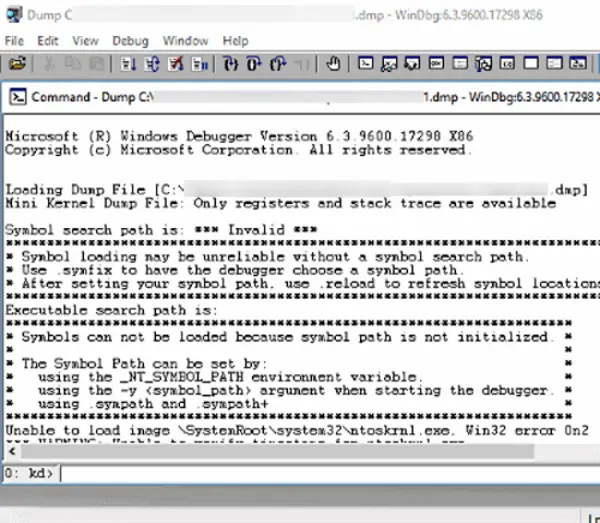Open the Help menu
The image size is (600, 523).
[235, 41]
